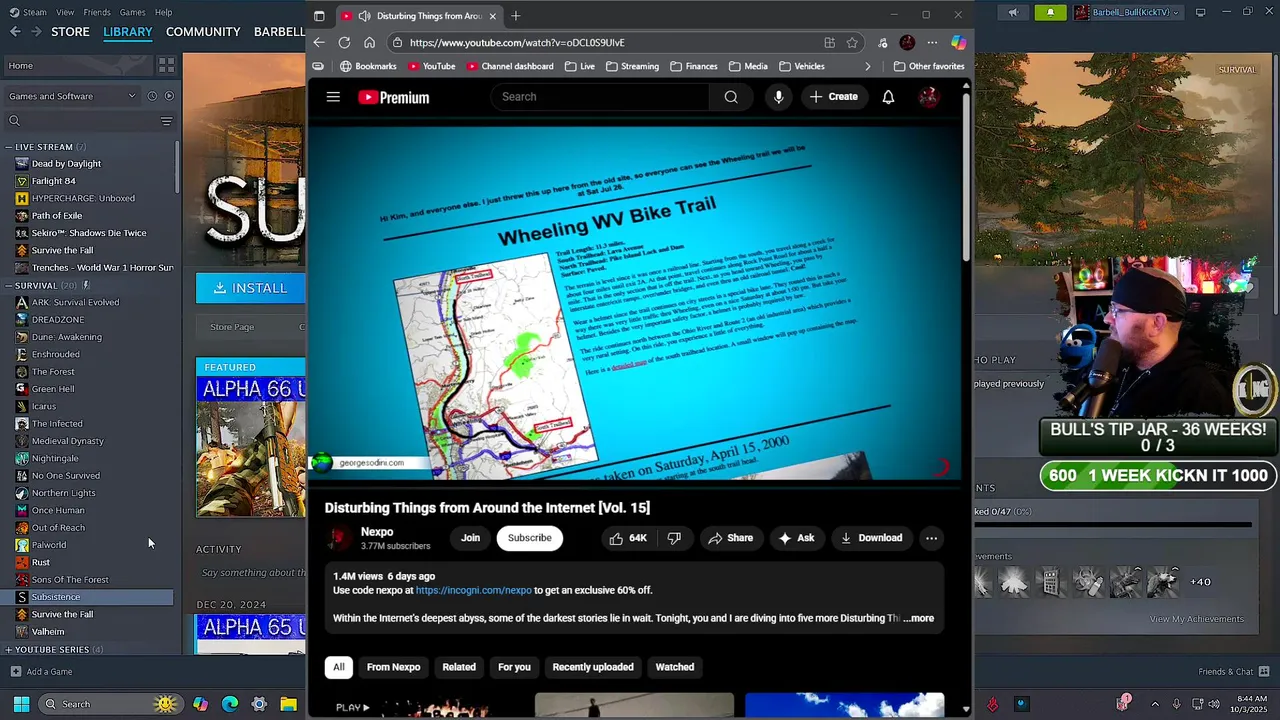Select the 'Watched' filter chip

click(674, 667)
